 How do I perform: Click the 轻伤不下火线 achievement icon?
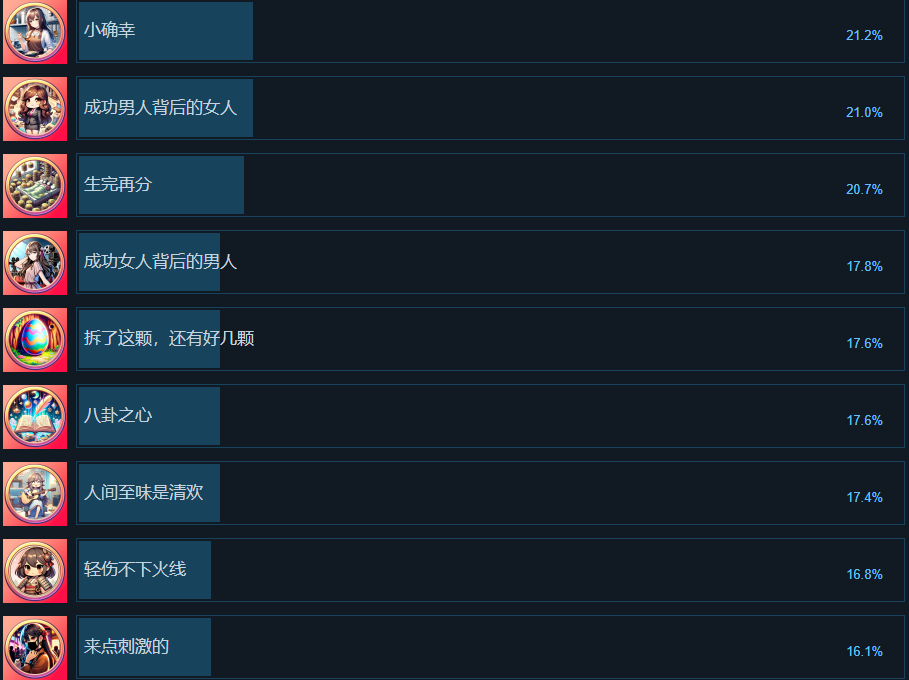pyautogui.click(x=35, y=570)
